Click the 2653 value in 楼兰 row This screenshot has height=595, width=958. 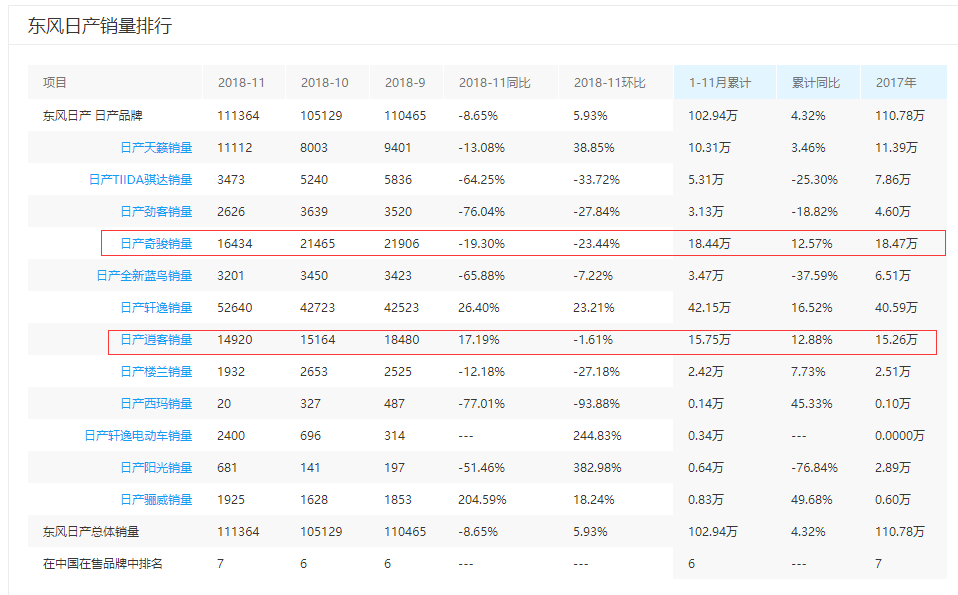[x=314, y=371]
